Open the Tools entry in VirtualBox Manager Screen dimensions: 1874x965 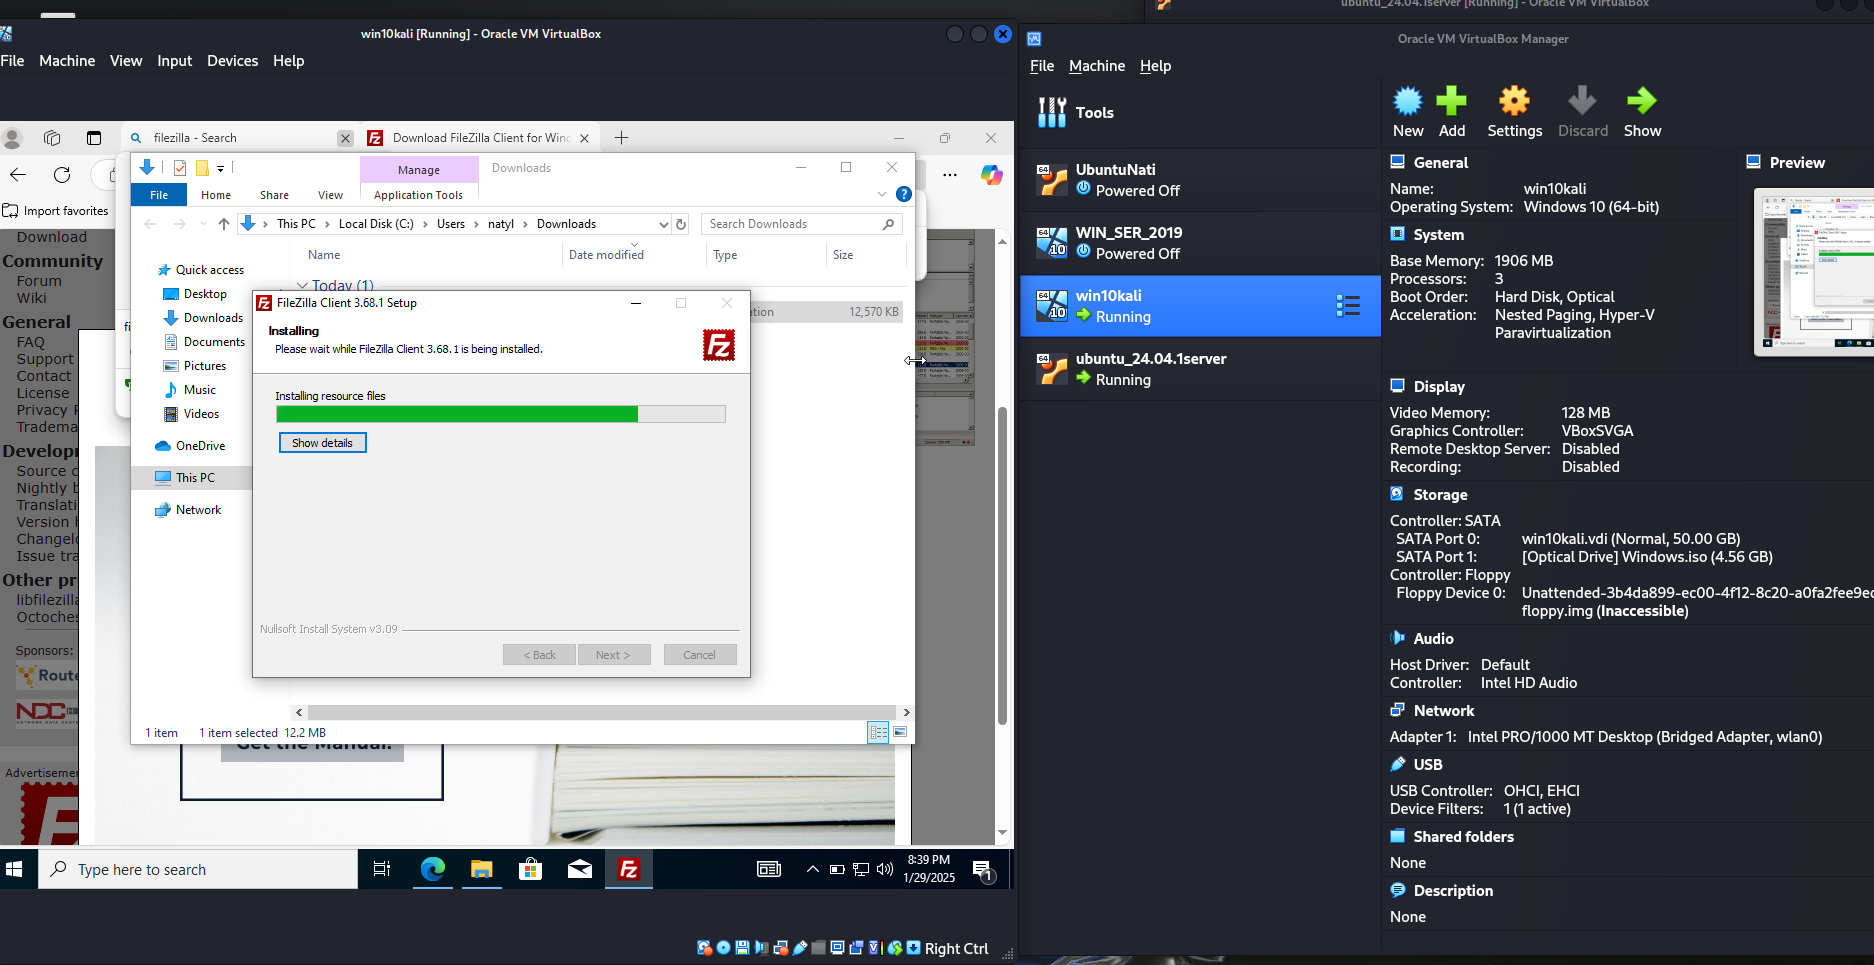click(x=1200, y=113)
